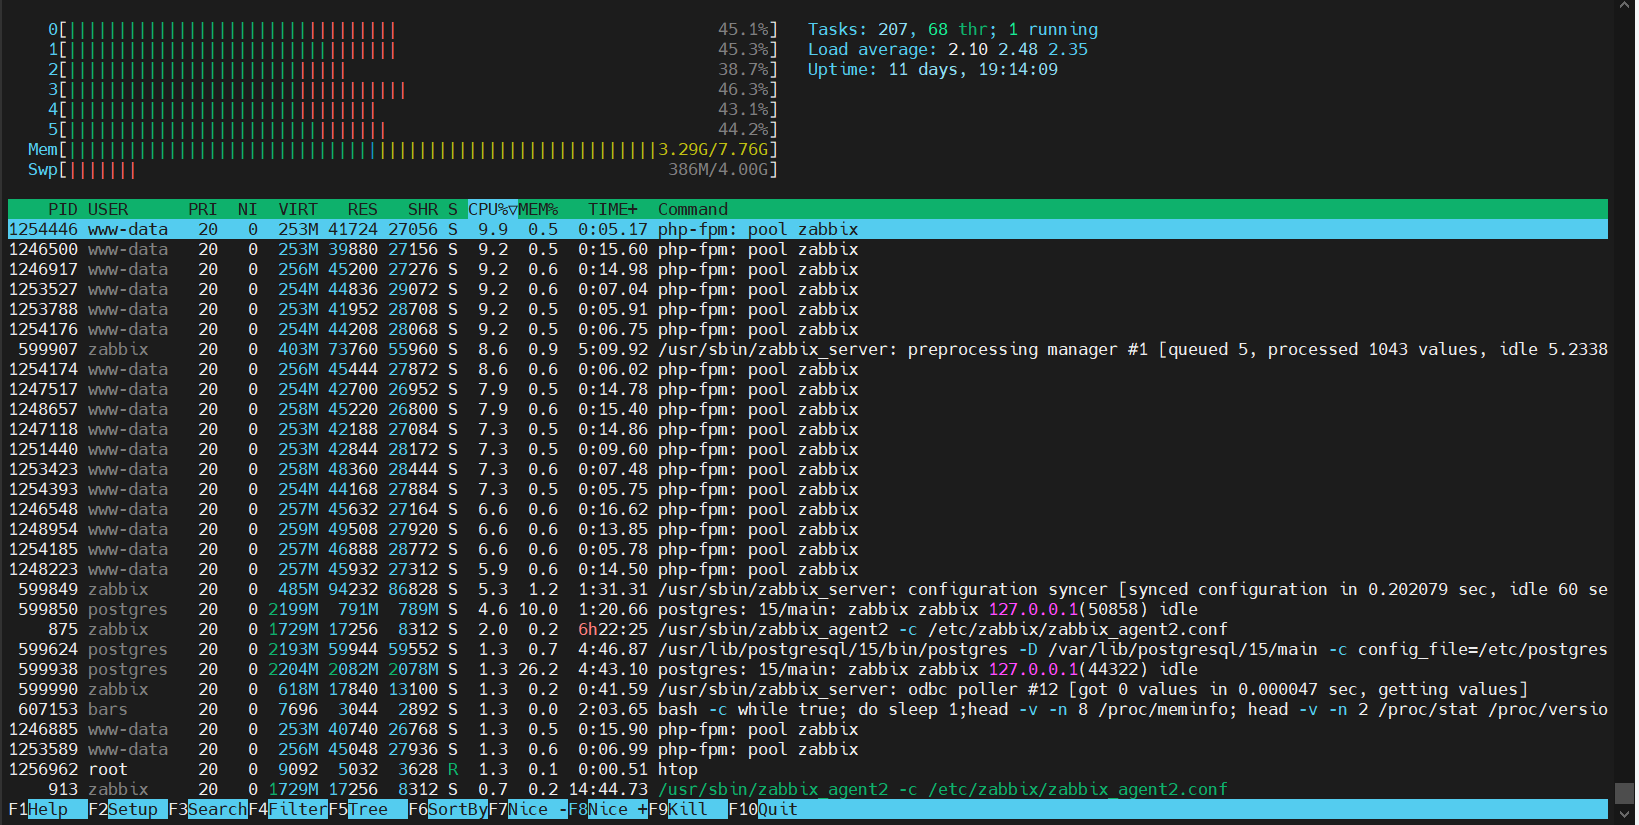Open F6 SortBy menu

[x=448, y=809]
